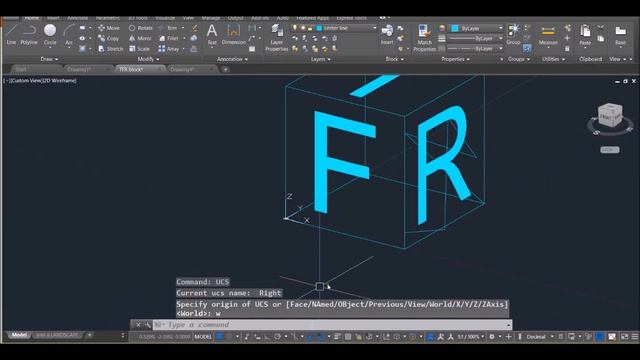Click the Rotate tool
Image resolution: width=640 pixels, height=360 pixels.
(140, 28)
